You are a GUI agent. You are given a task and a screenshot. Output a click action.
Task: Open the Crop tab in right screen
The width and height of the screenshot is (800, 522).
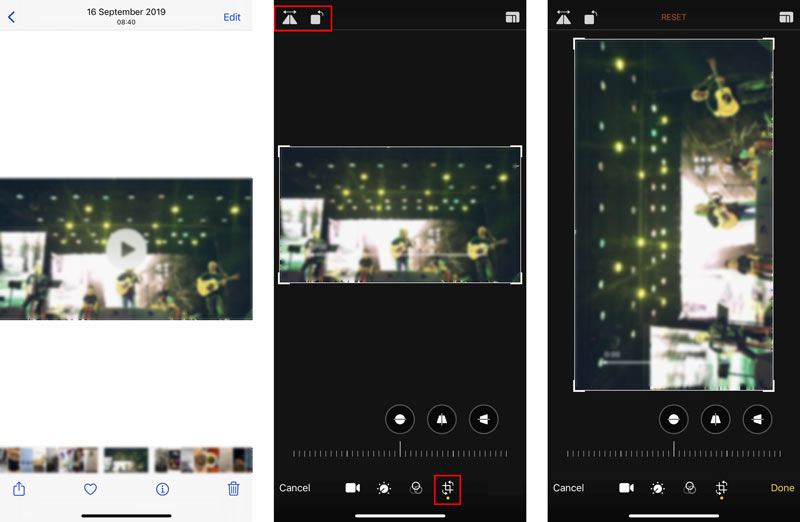click(721, 489)
